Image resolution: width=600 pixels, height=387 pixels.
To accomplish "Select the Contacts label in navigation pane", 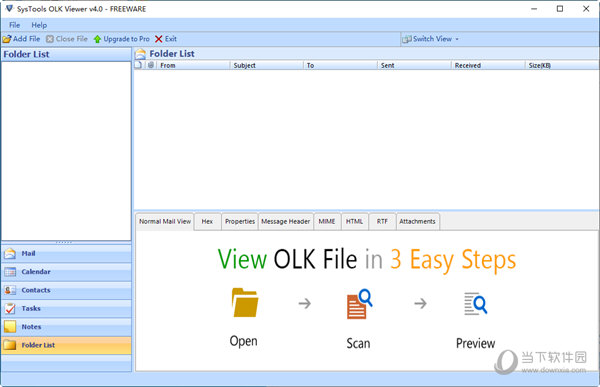I will click(x=36, y=290).
